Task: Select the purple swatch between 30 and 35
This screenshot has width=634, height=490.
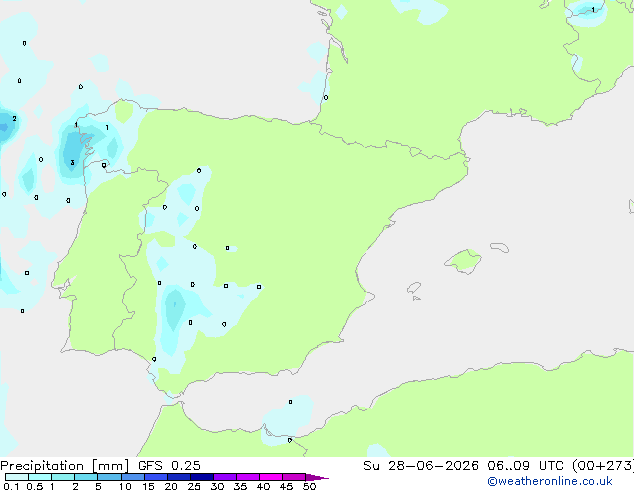Action: click(x=225, y=477)
